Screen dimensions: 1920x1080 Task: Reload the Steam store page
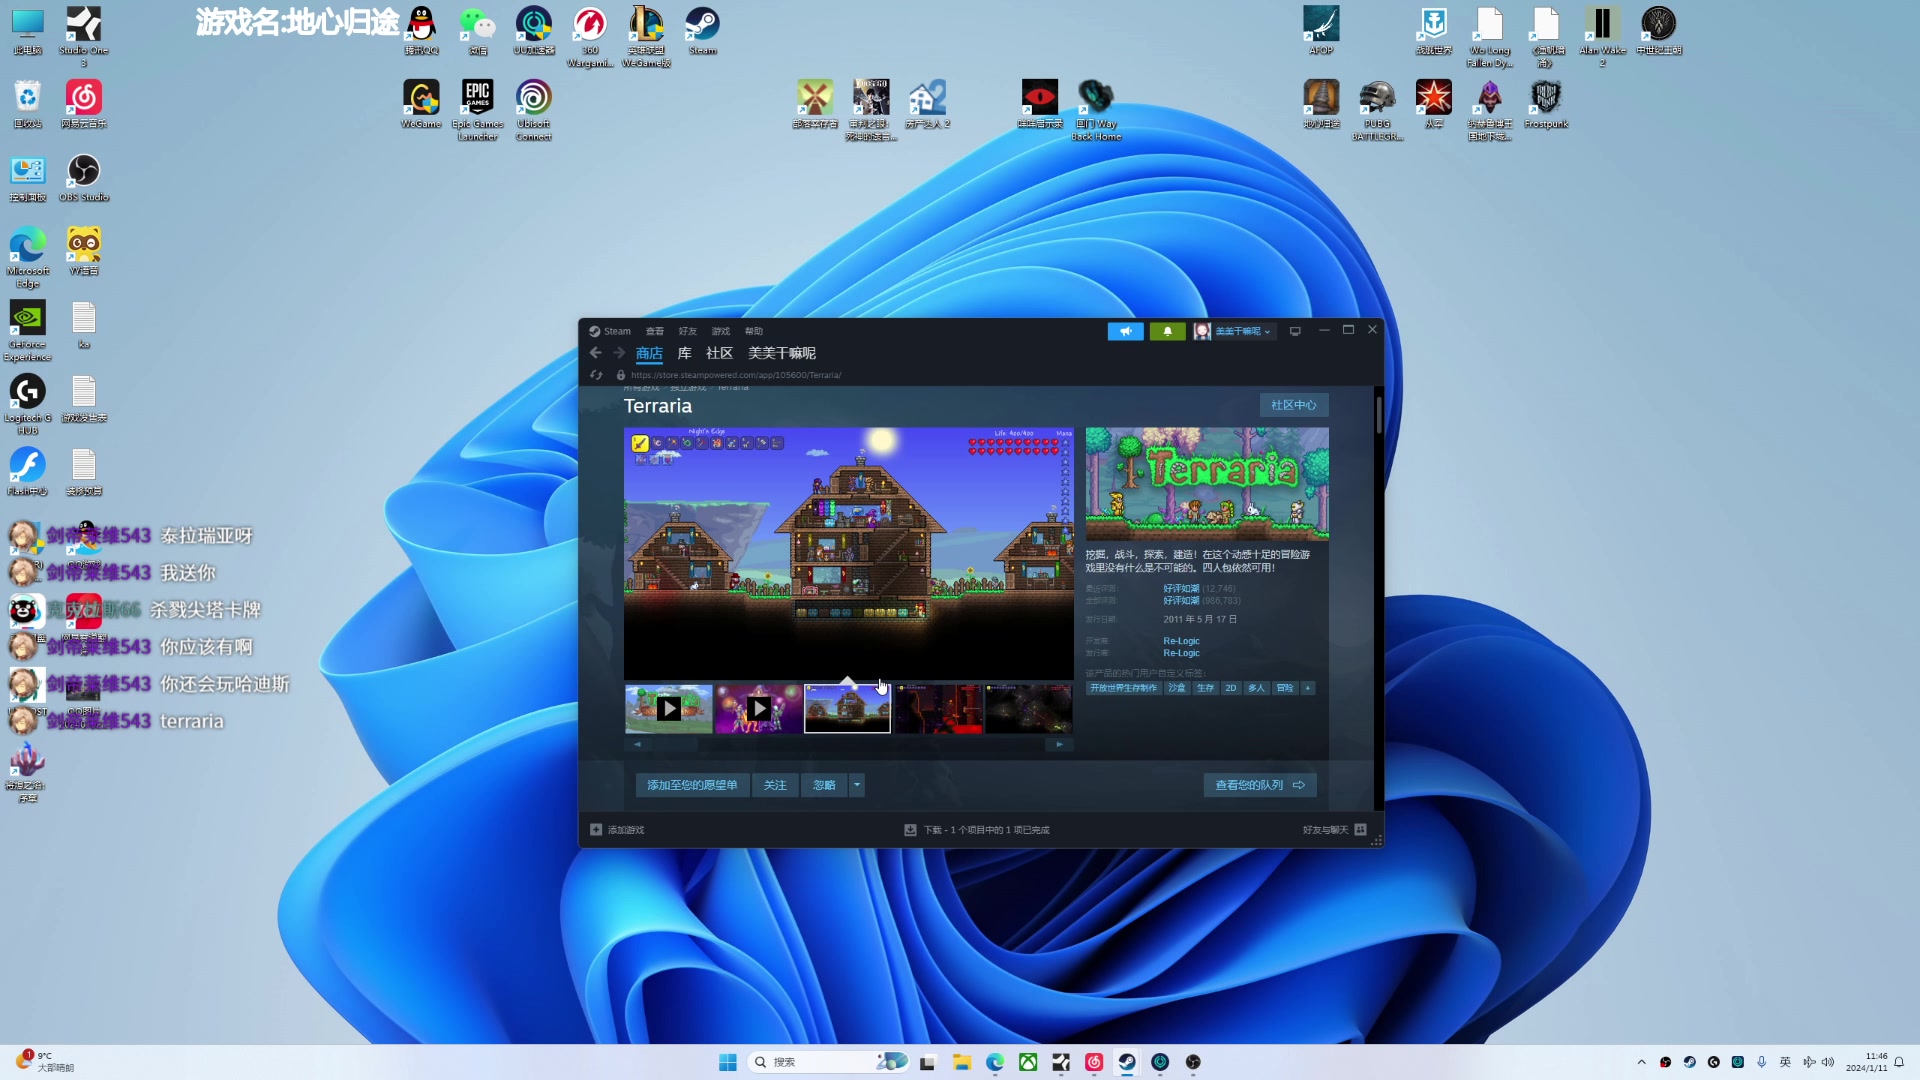point(596,375)
